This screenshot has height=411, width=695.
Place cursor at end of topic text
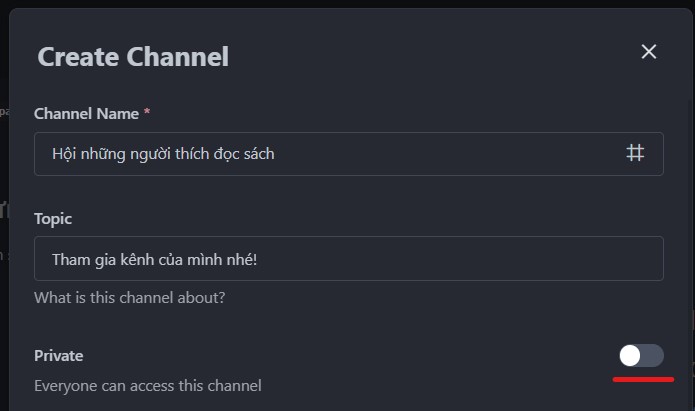[256, 259]
